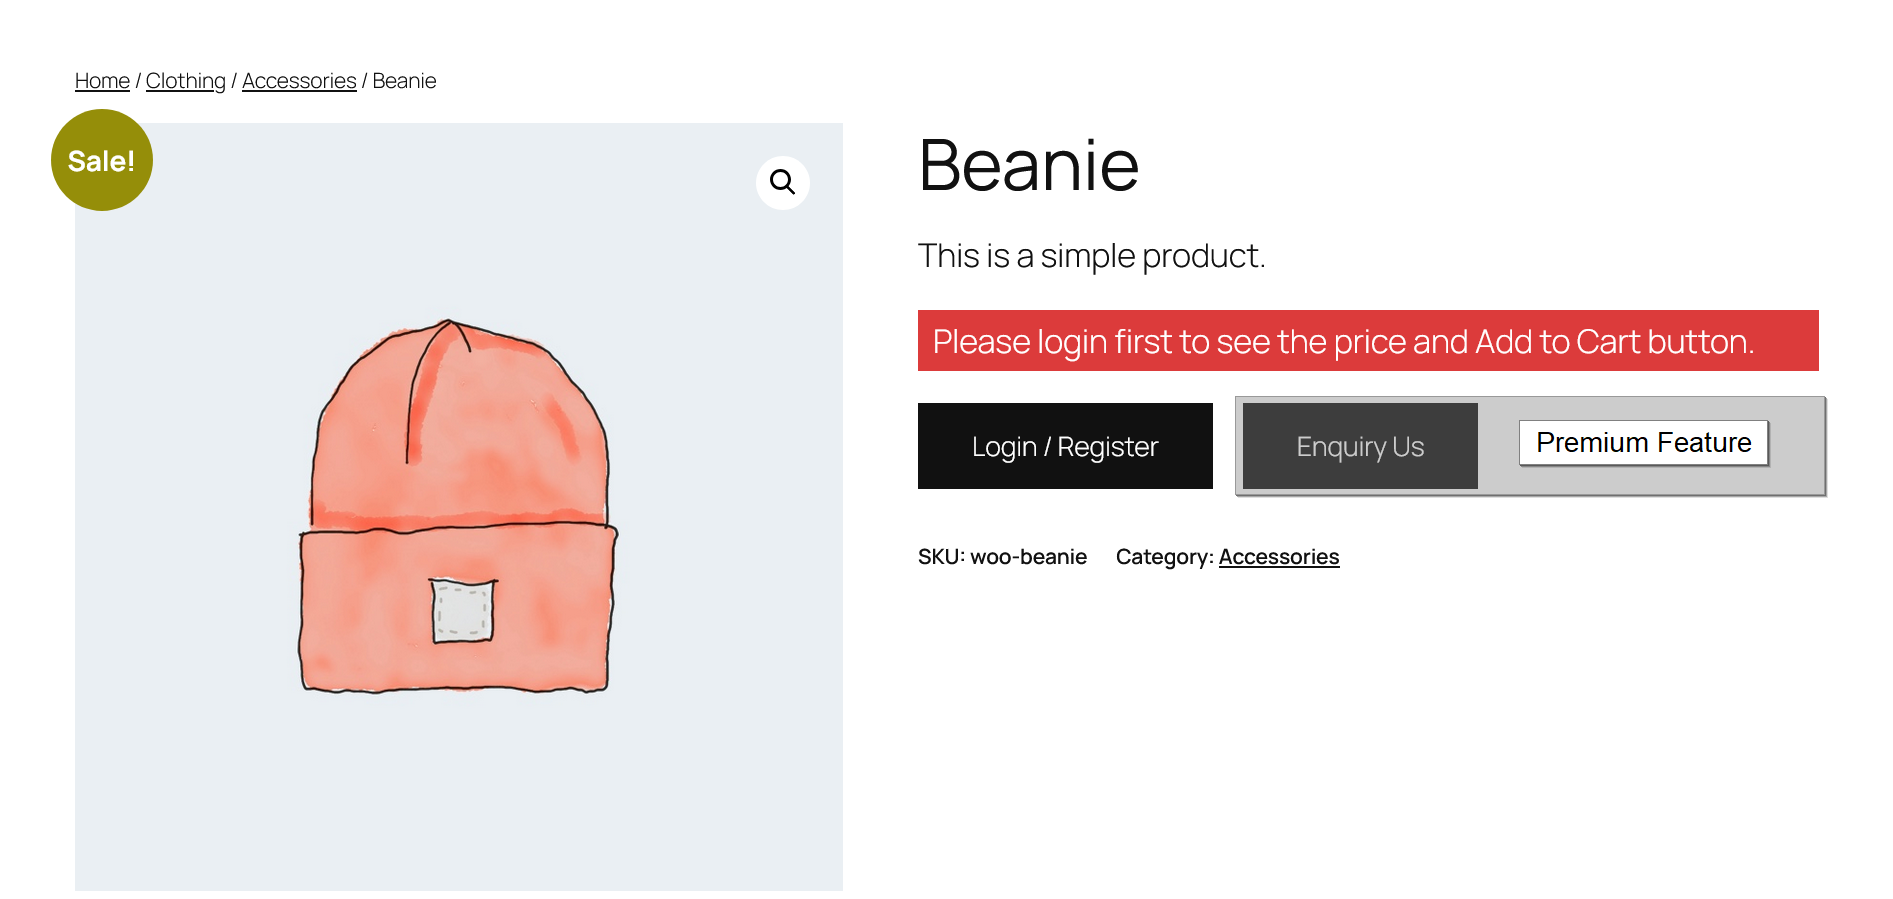Click the grey panel right of Premium Feature
Screen dimensions: 1893x899
pos(1797,446)
